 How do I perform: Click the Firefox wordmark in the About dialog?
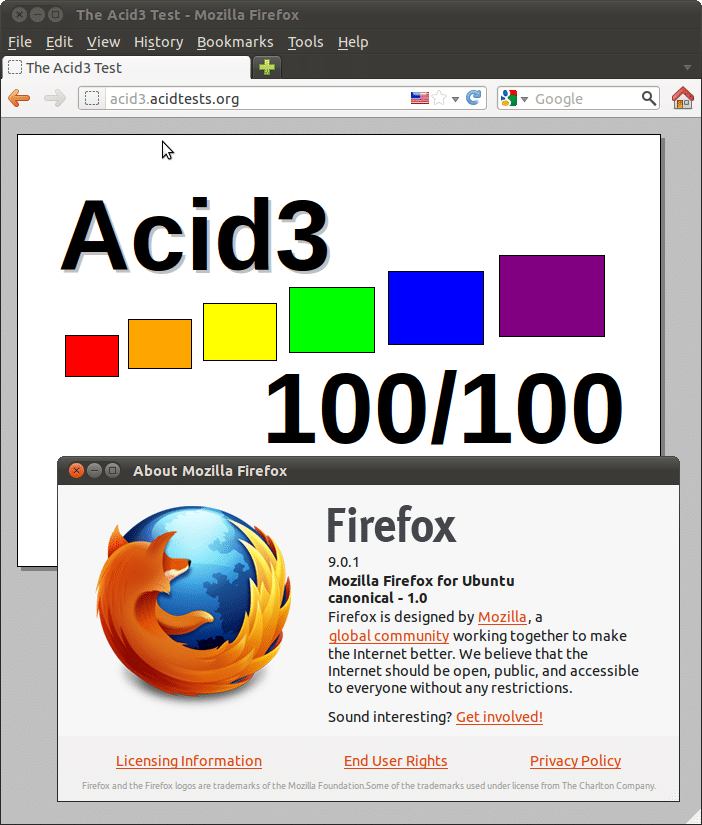pos(392,525)
